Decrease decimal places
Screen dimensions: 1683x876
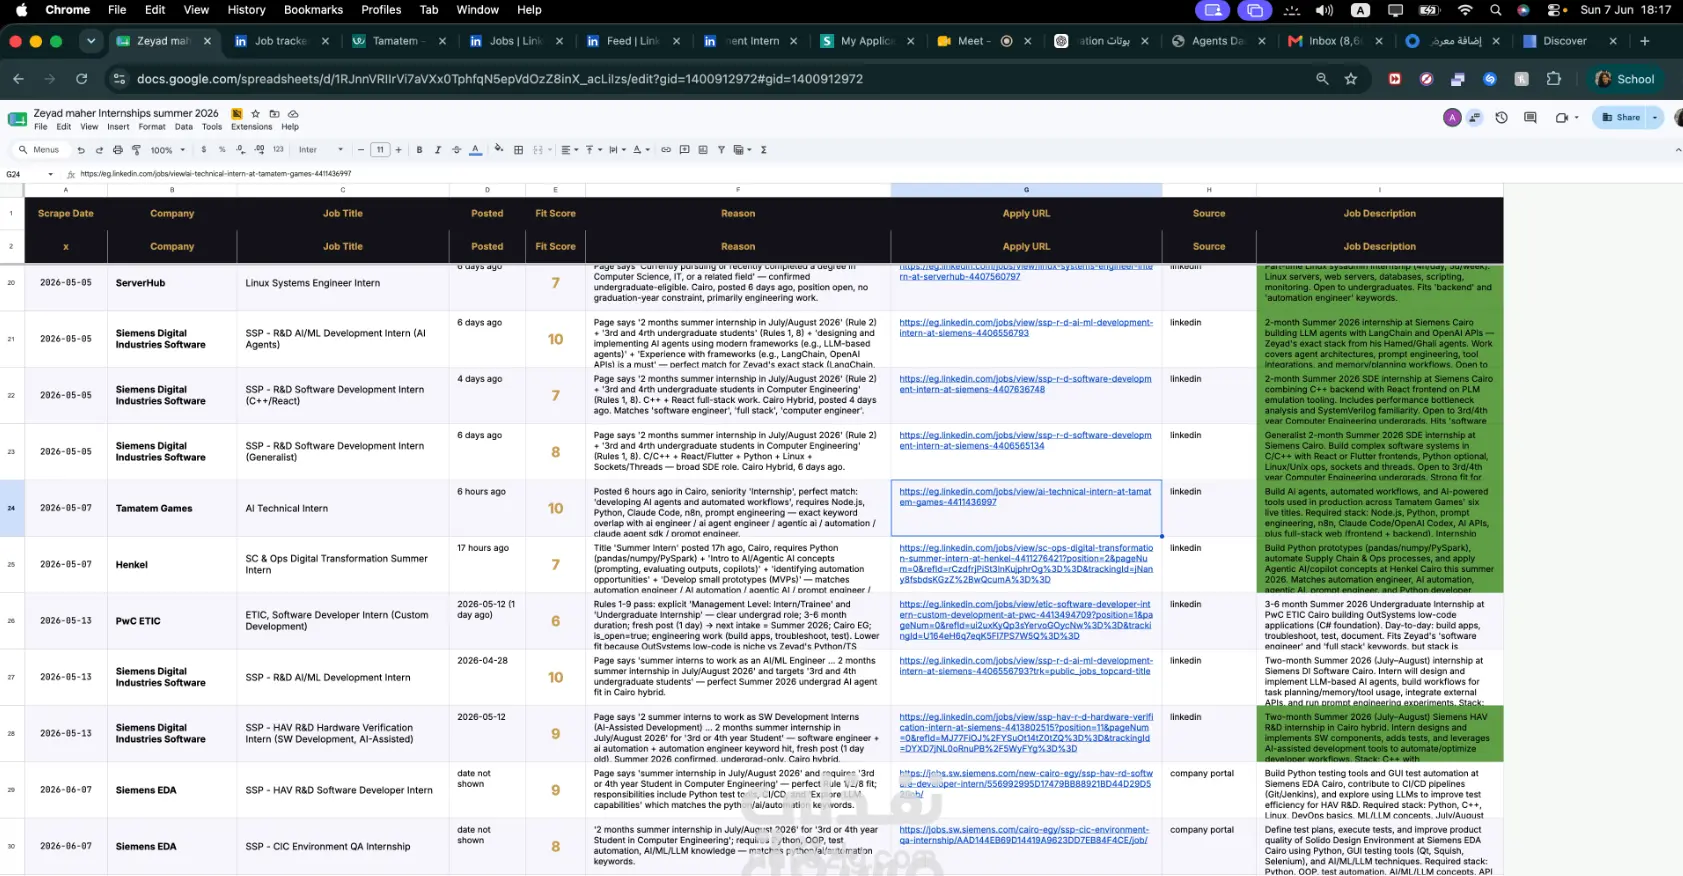pos(240,150)
